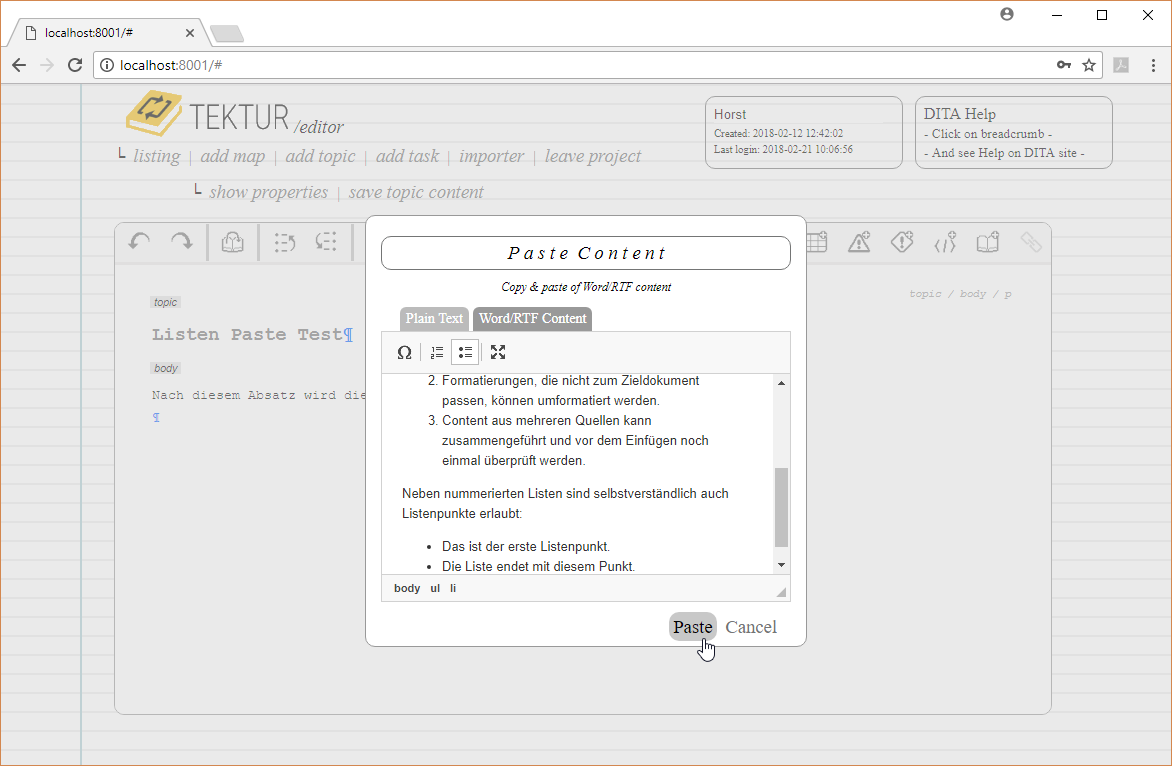1172x766 pixels.
Task: Click the 'show properties' link
Action: coord(268,192)
